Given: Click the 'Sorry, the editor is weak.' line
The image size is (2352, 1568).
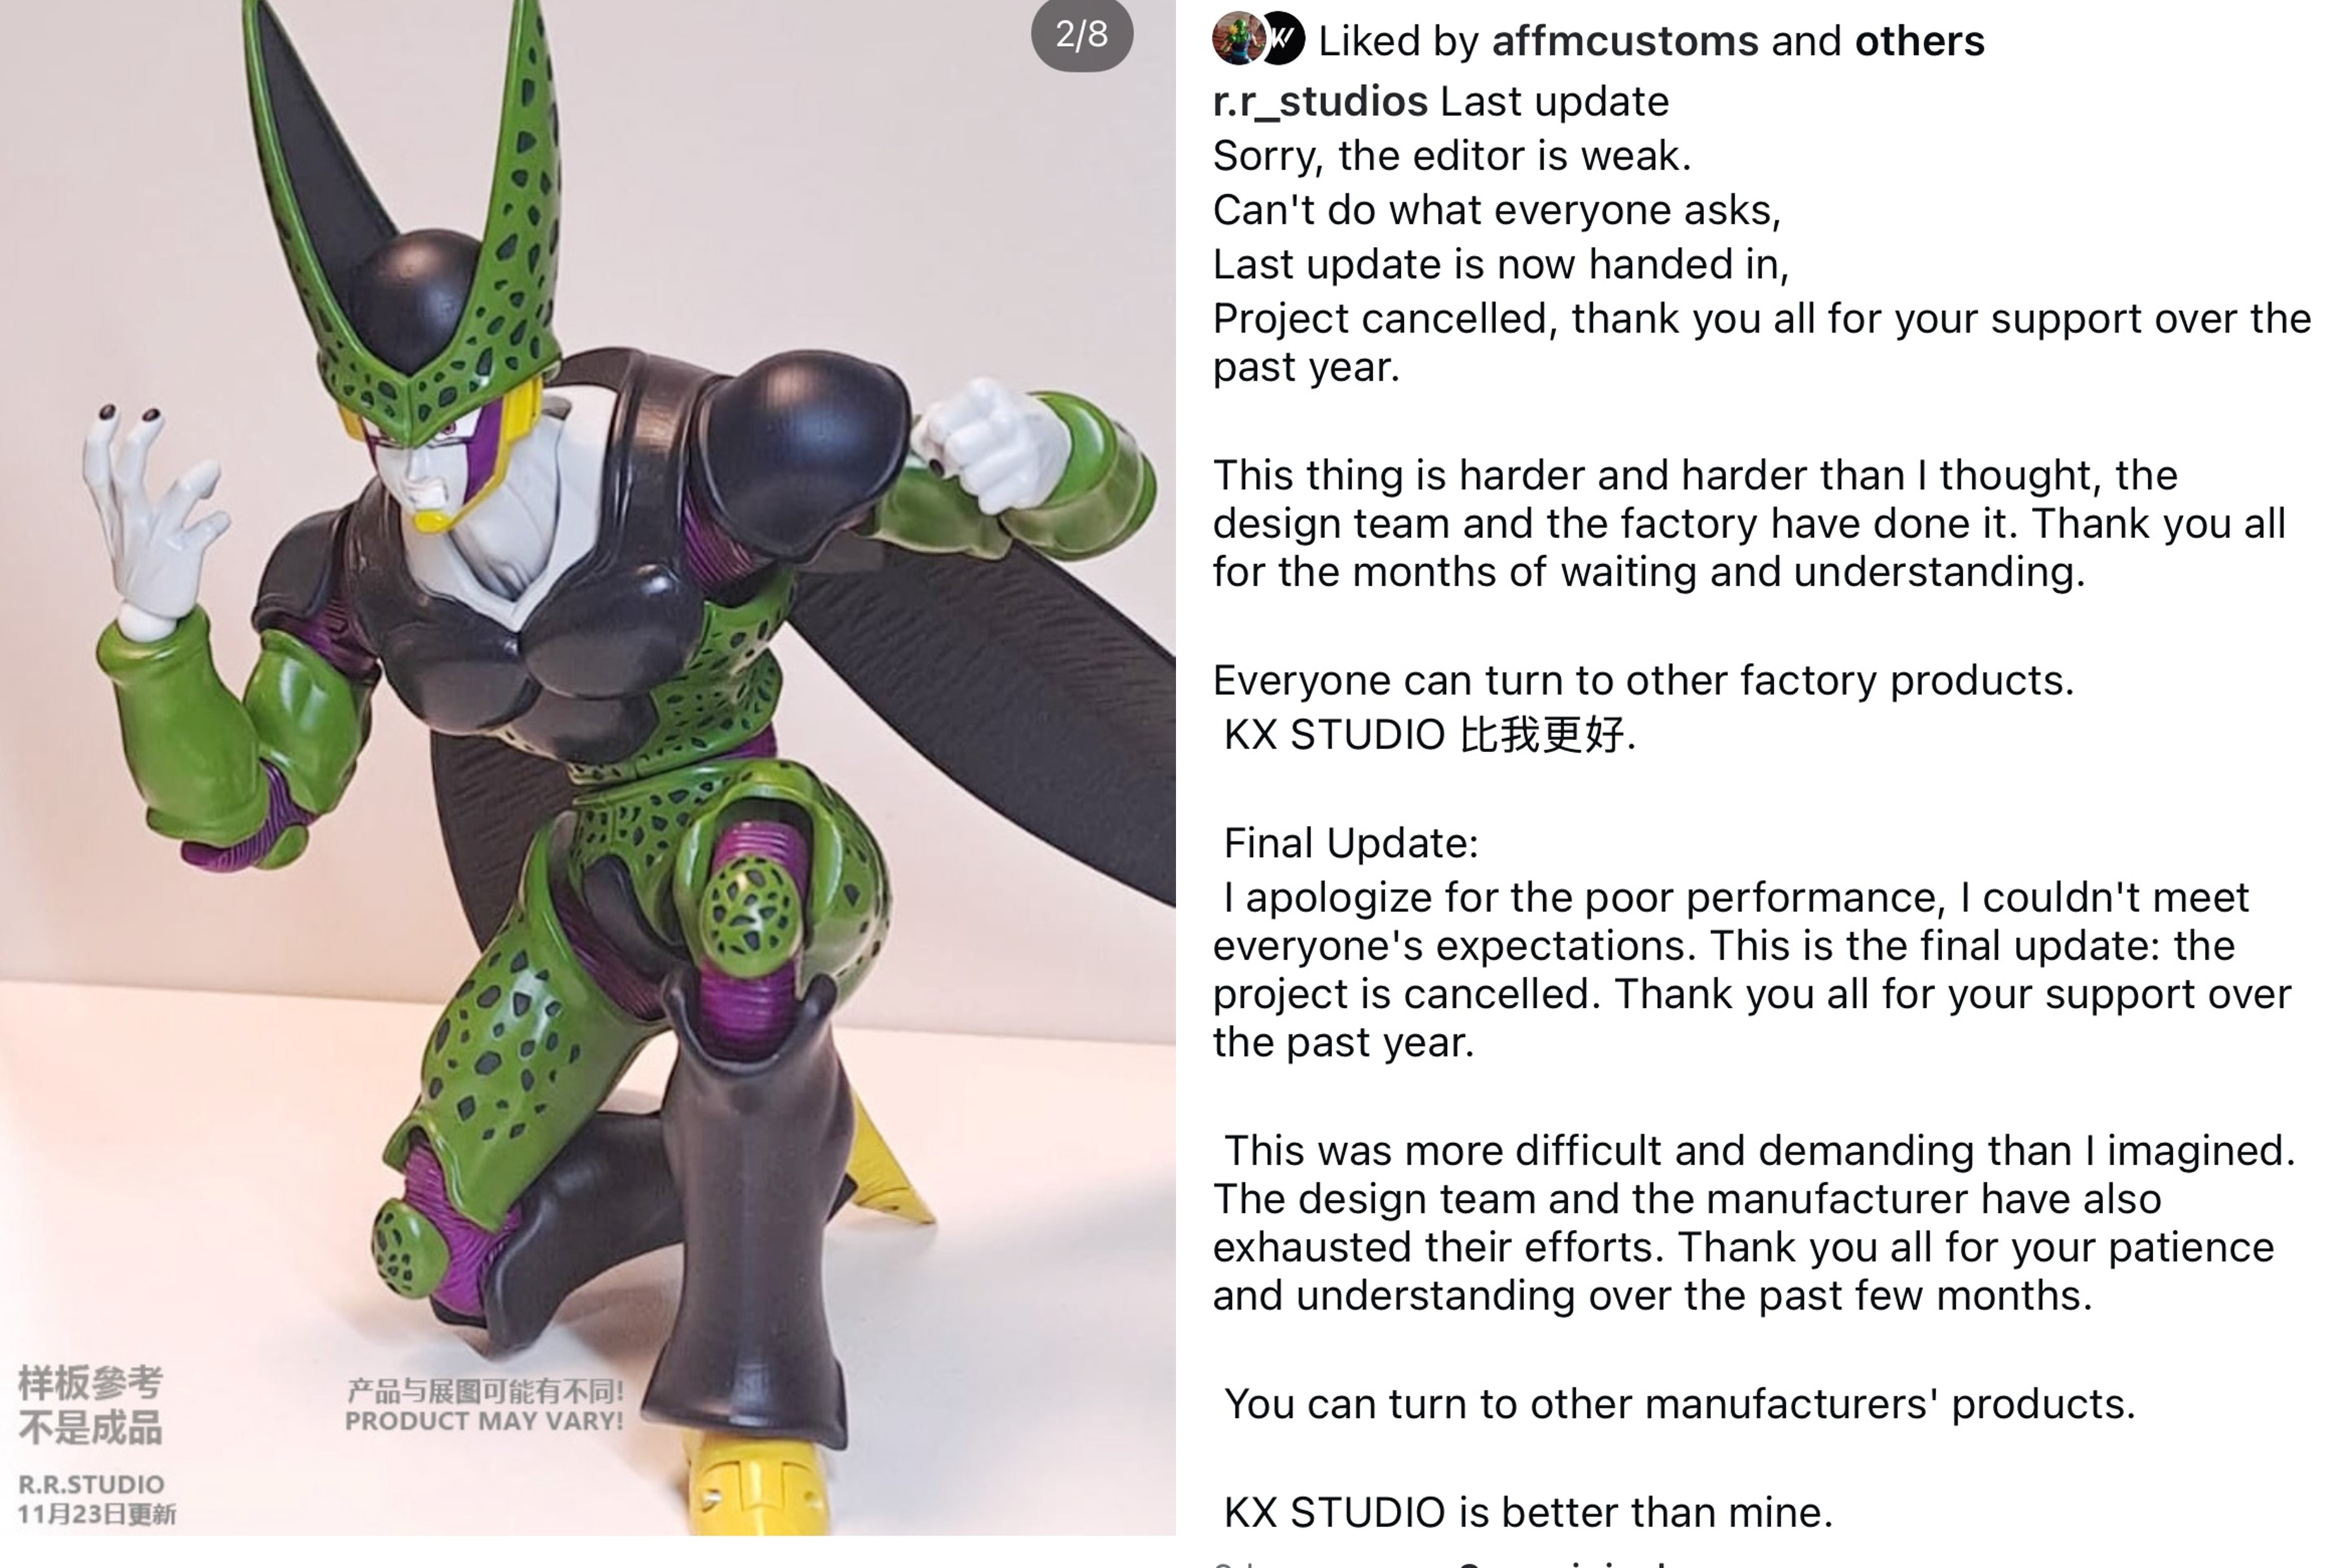Looking at the screenshot, I should 1452,156.
